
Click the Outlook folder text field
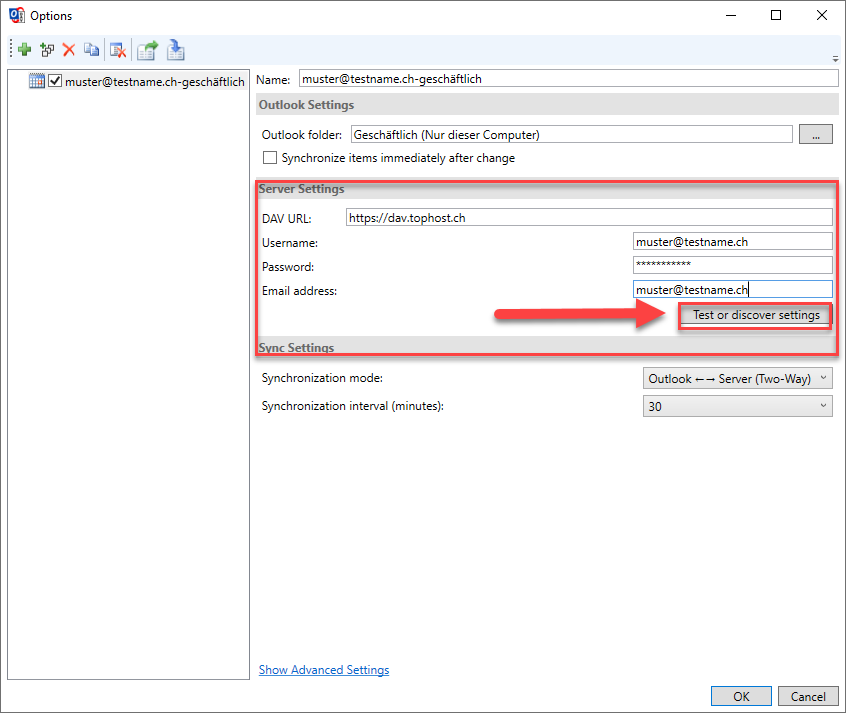pos(571,134)
